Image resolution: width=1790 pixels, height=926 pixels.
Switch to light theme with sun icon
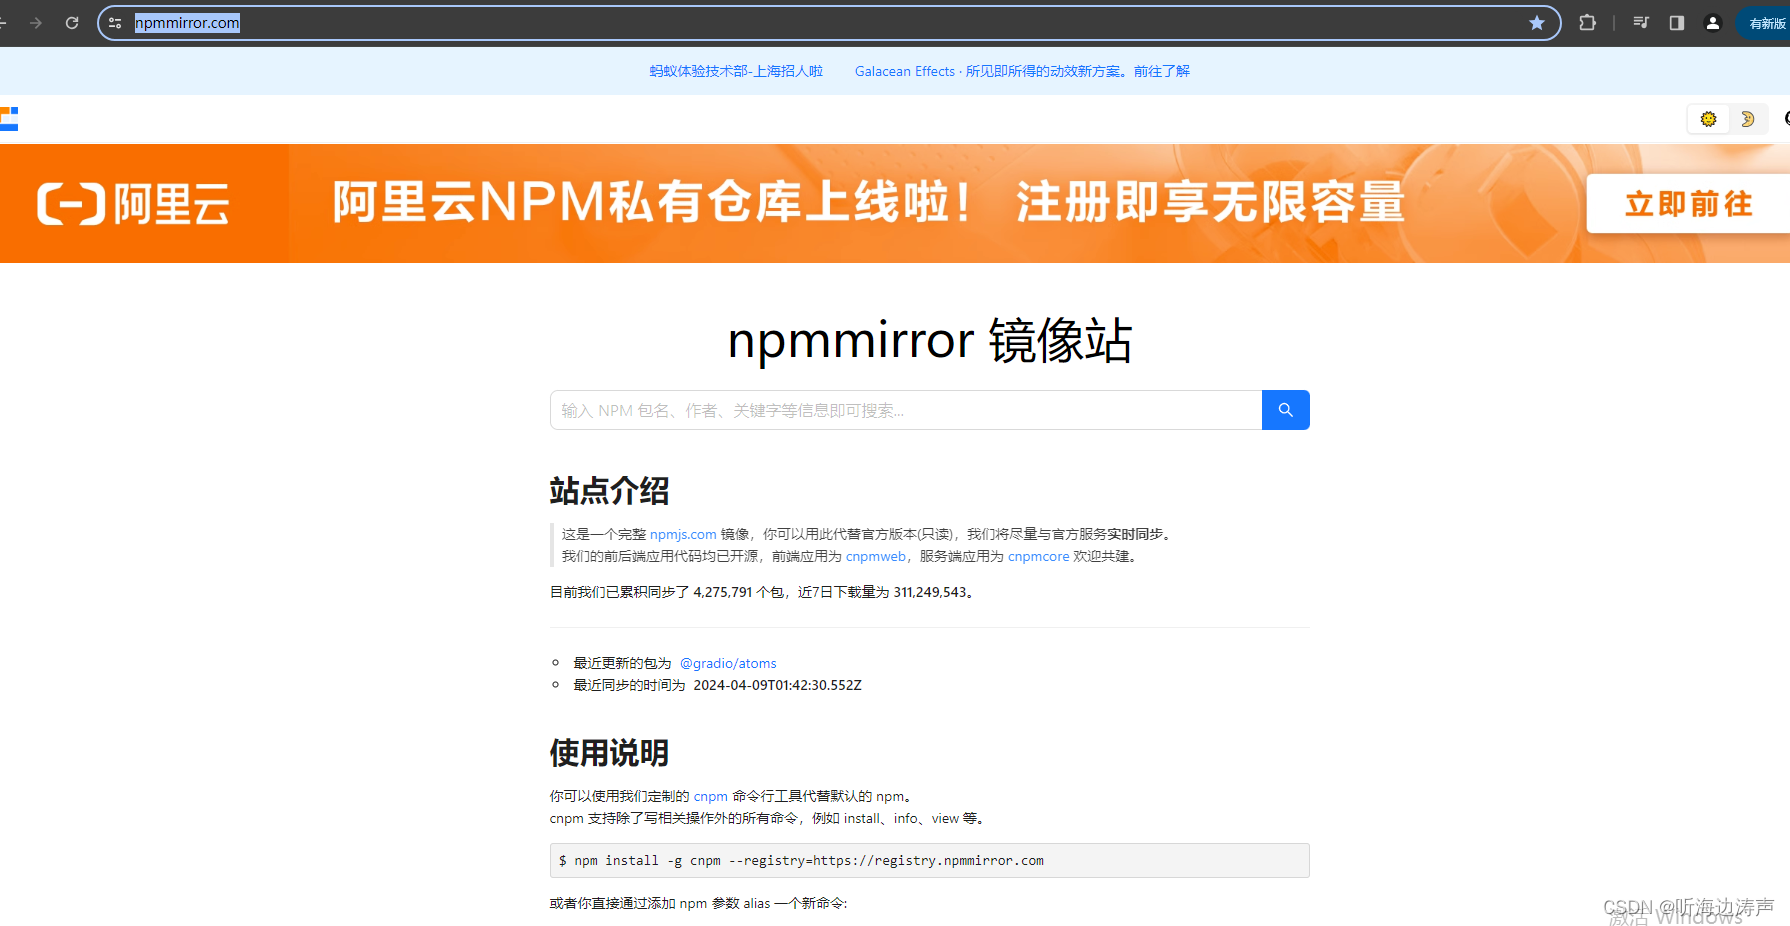1708,119
